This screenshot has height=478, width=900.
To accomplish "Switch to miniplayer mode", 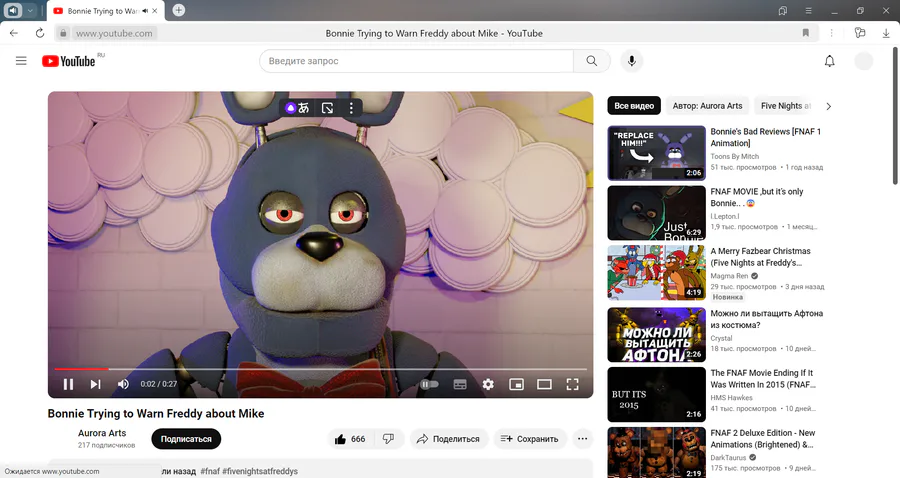I will [x=517, y=384].
